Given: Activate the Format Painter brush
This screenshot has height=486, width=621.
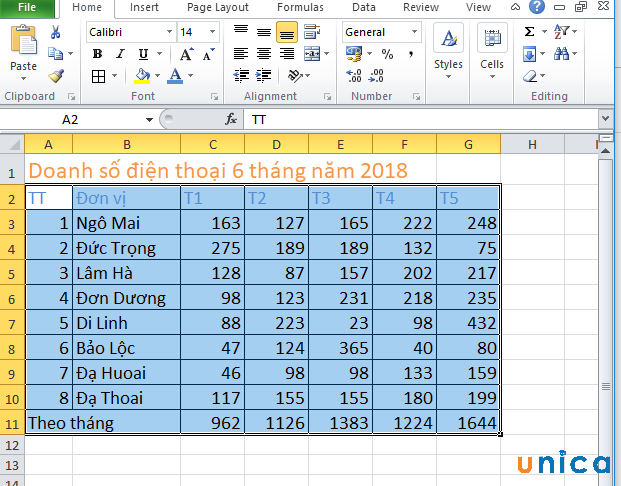Looking at the screenshot, I should 56,75.
